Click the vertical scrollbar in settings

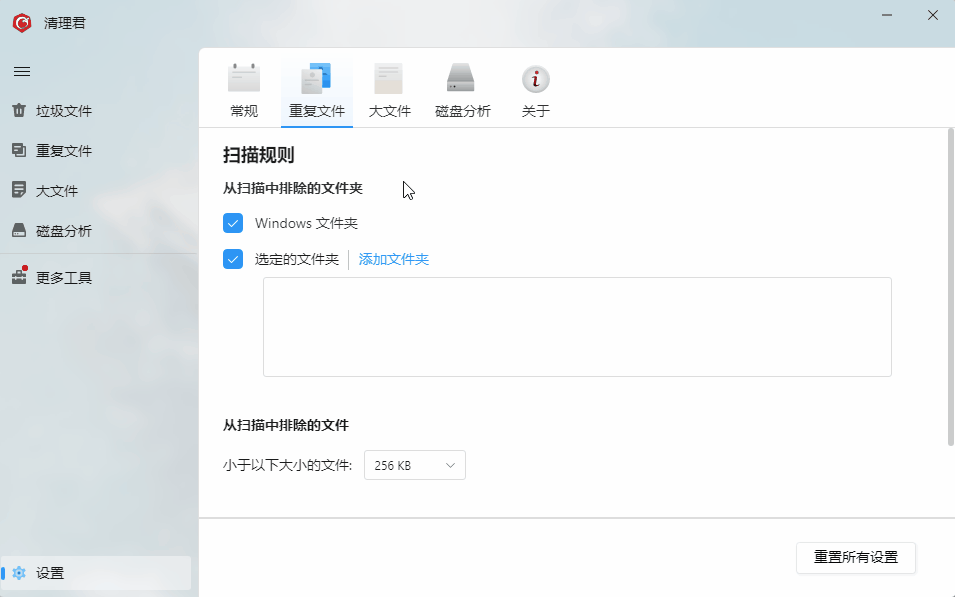(951, 286)
